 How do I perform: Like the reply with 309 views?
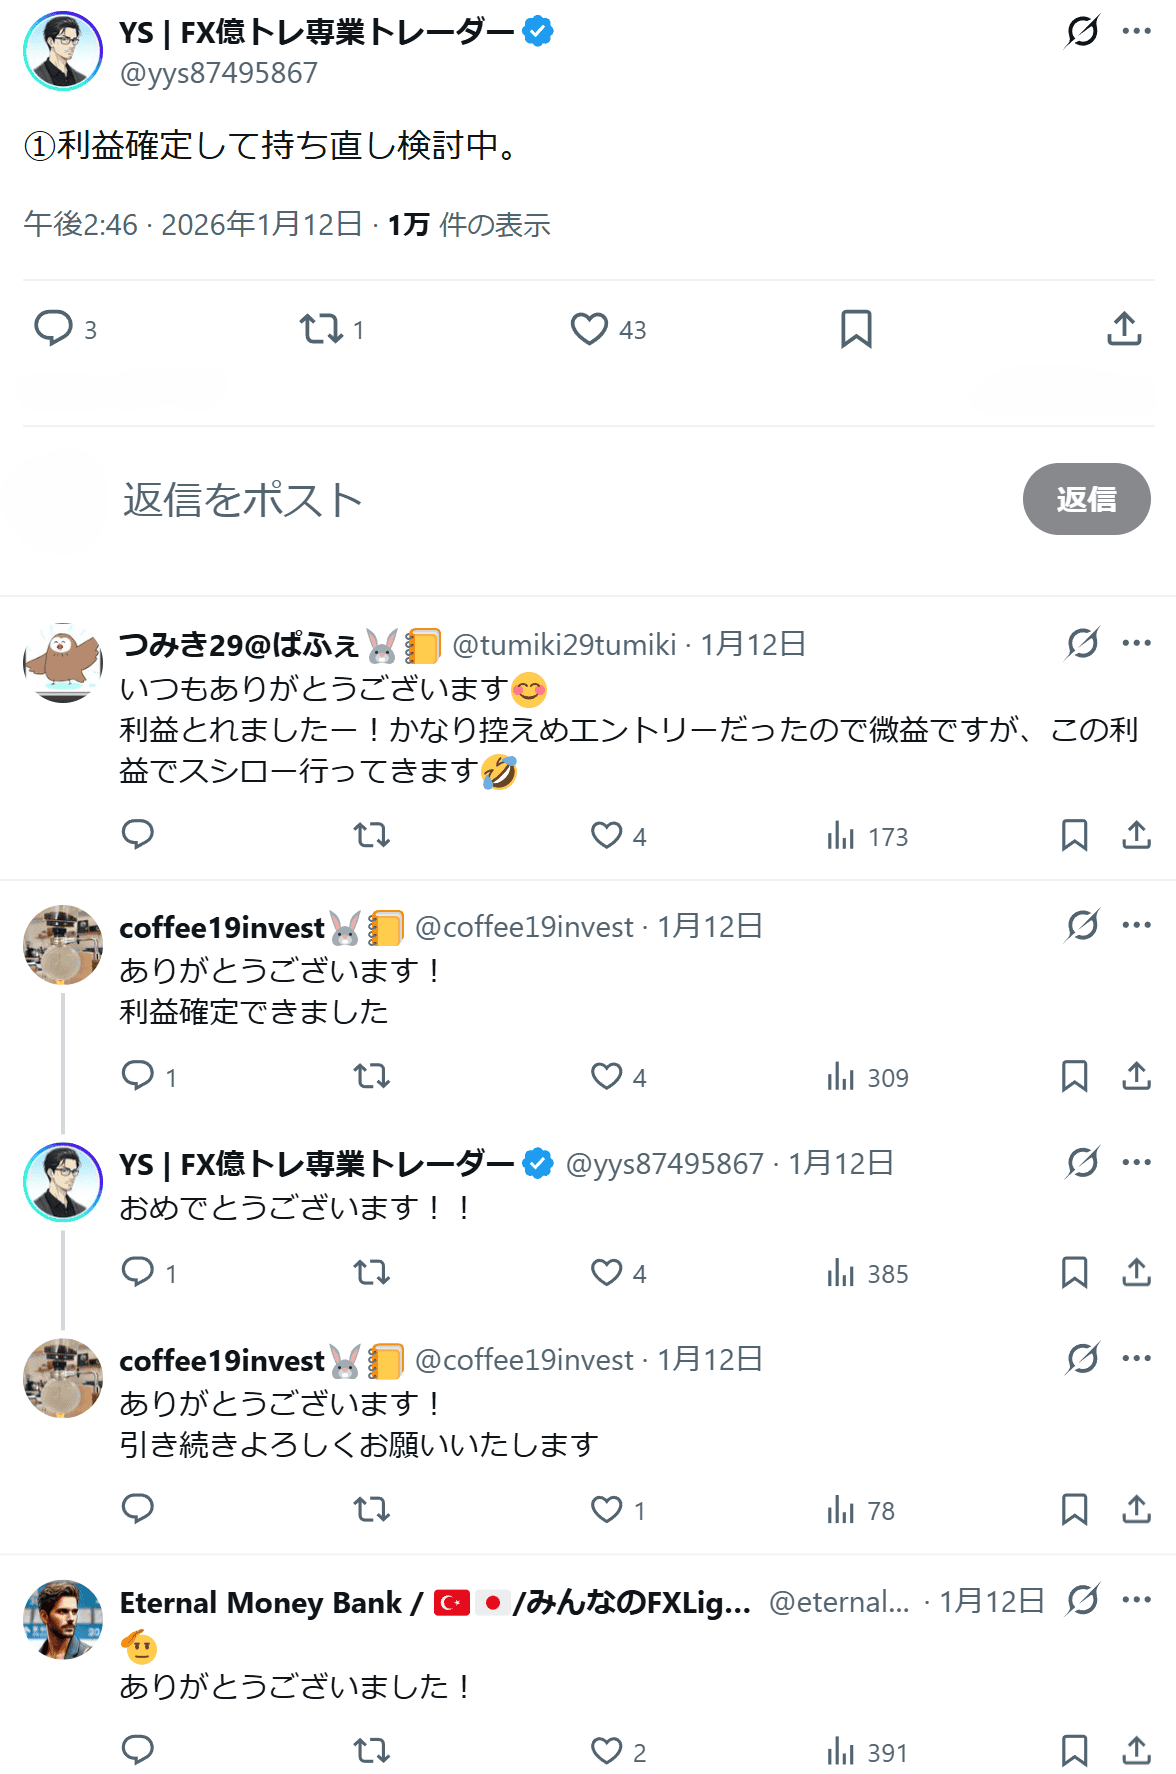(607, 1077)
